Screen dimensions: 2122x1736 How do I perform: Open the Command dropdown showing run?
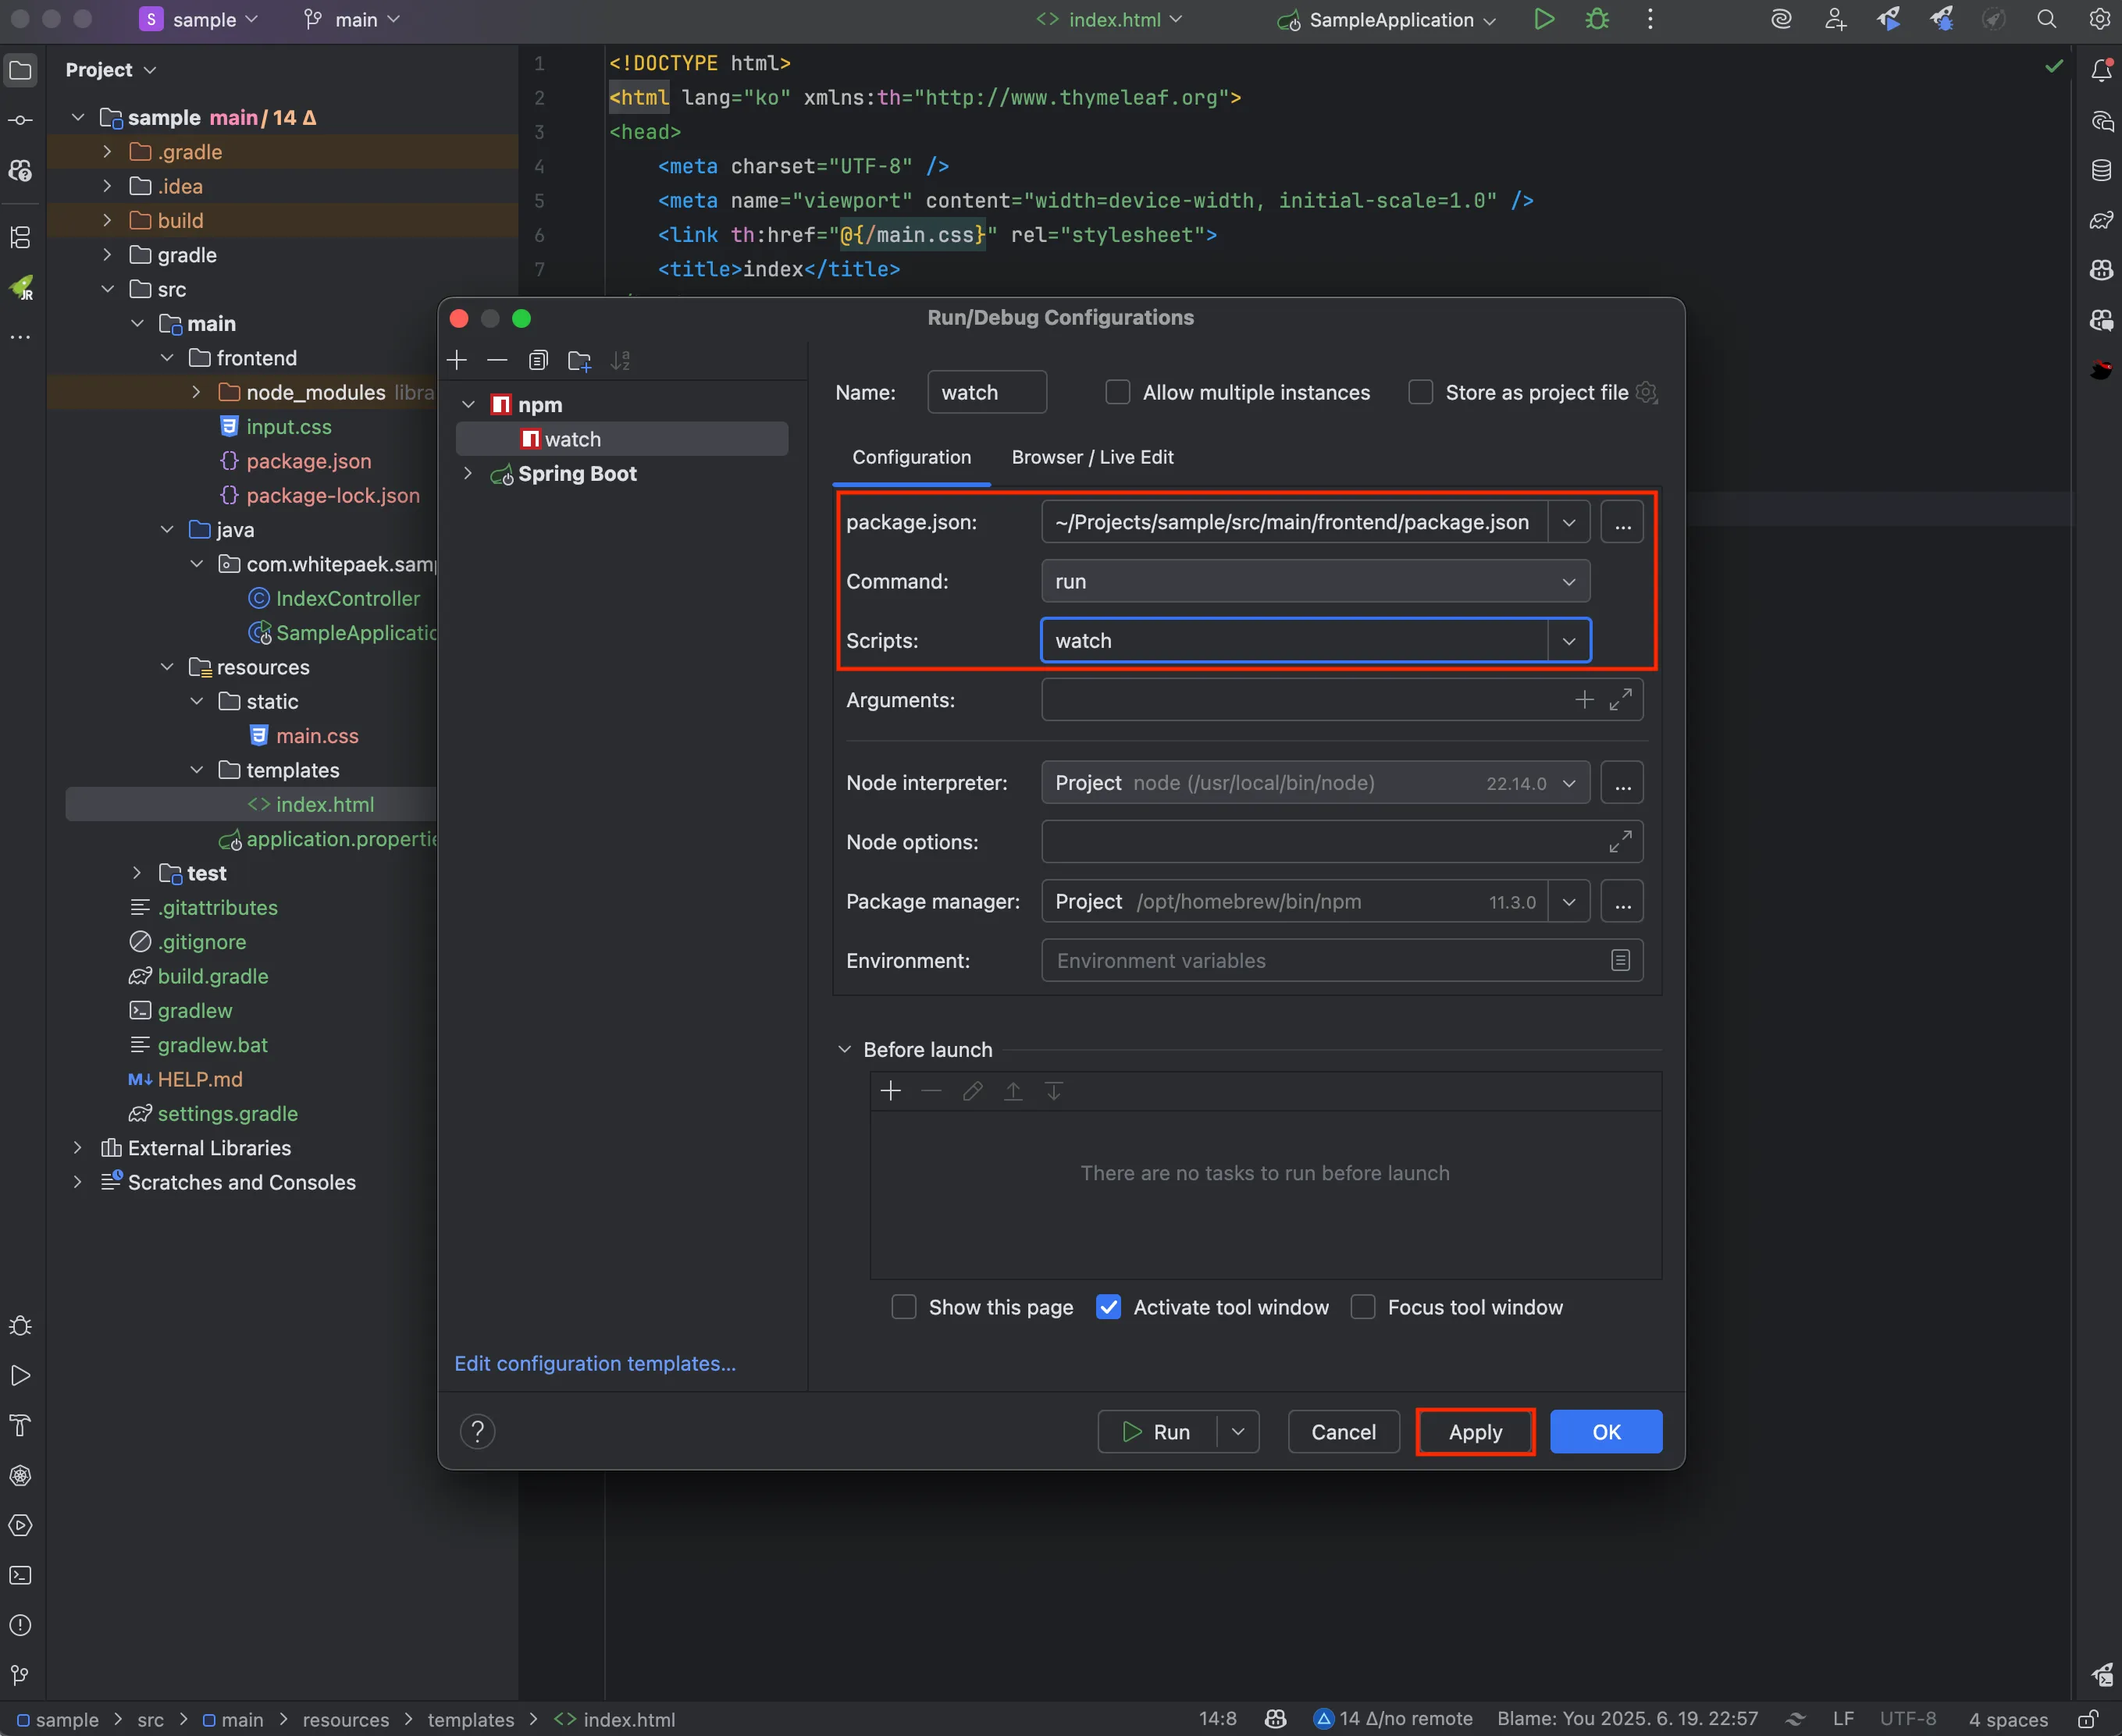1315,581
